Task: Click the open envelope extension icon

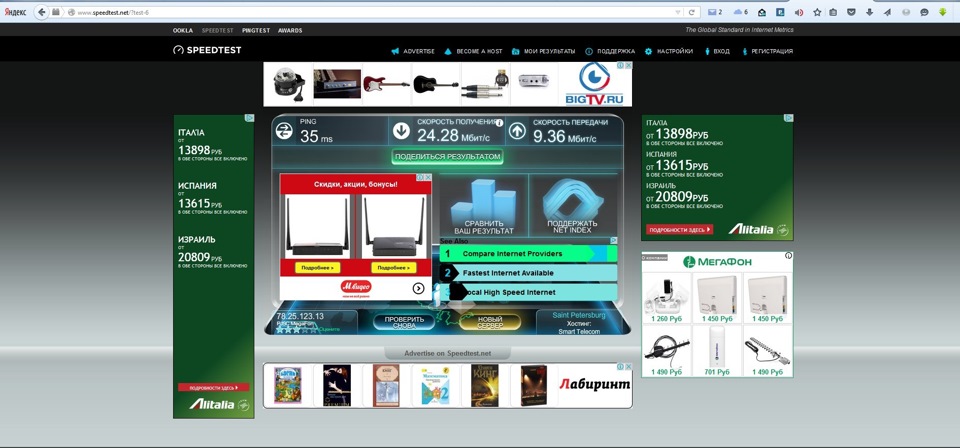Action: [x=762, y=12]
